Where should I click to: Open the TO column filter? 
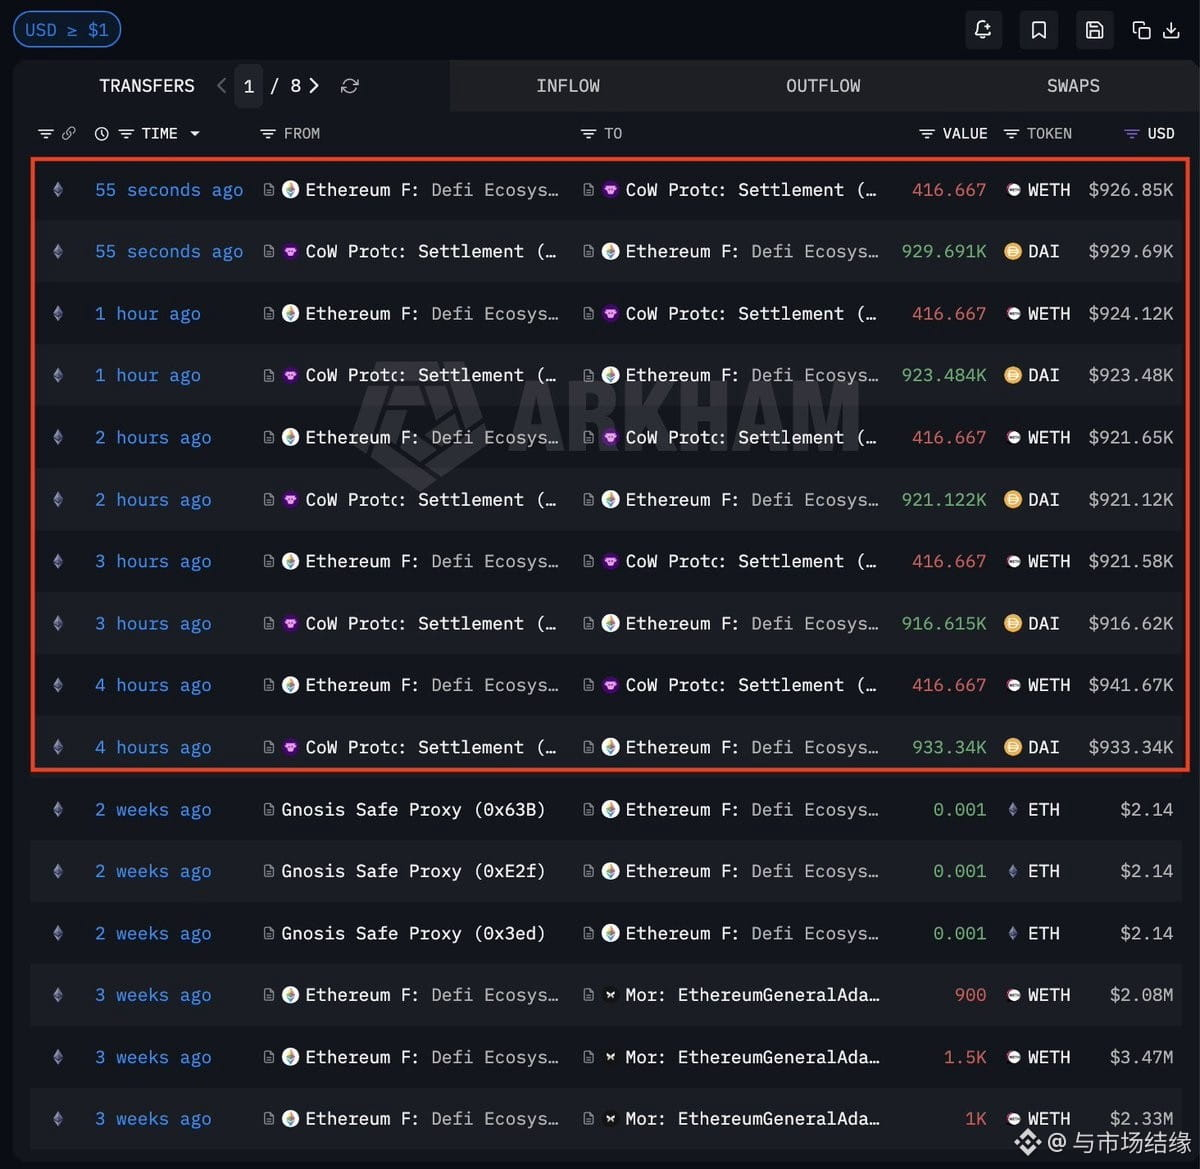[588, 133]
